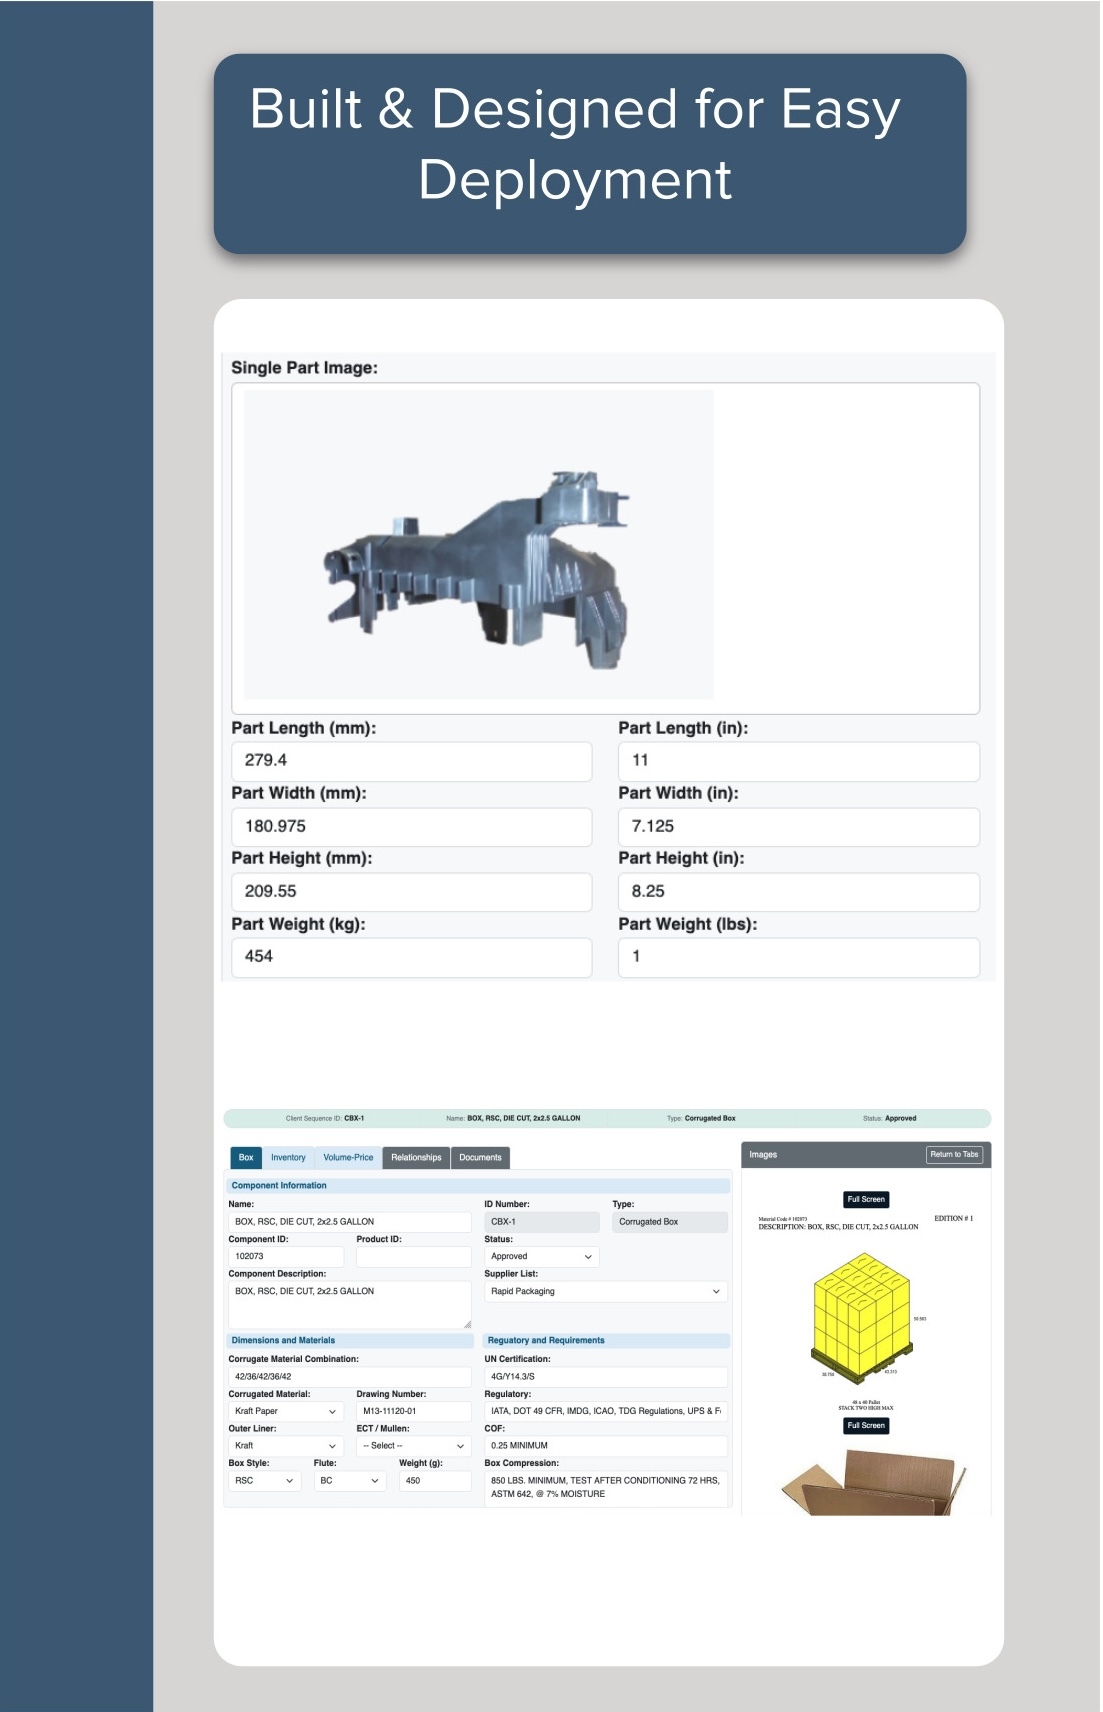Screen dimensions: 1103x1712
Task: Click the Component Description resize handle
Action: pyautogui.click(x=467, y=1324)
